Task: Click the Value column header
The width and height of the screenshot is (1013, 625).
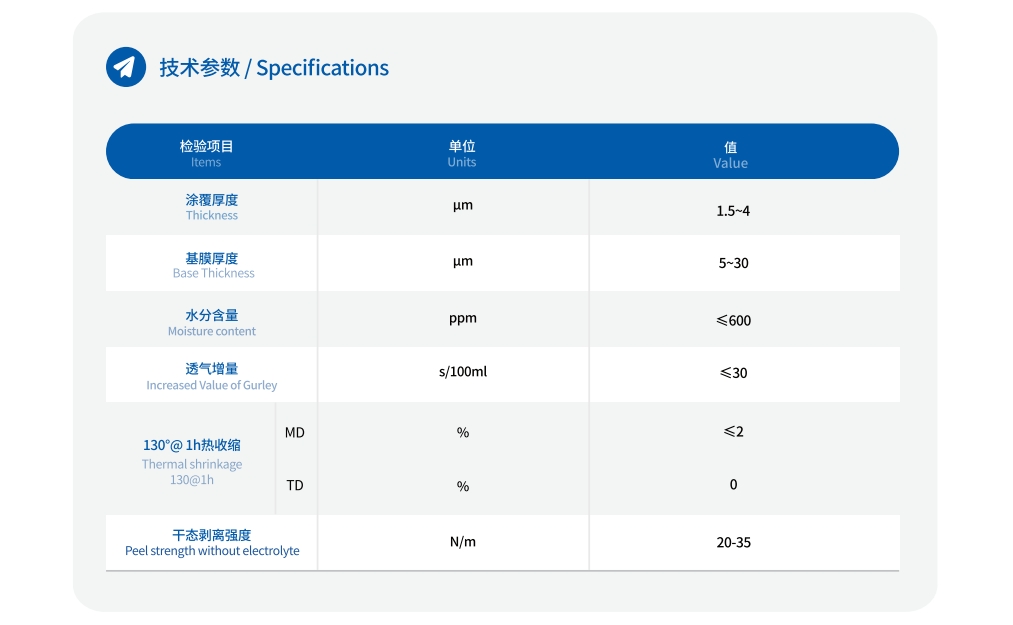Action: 730,154
